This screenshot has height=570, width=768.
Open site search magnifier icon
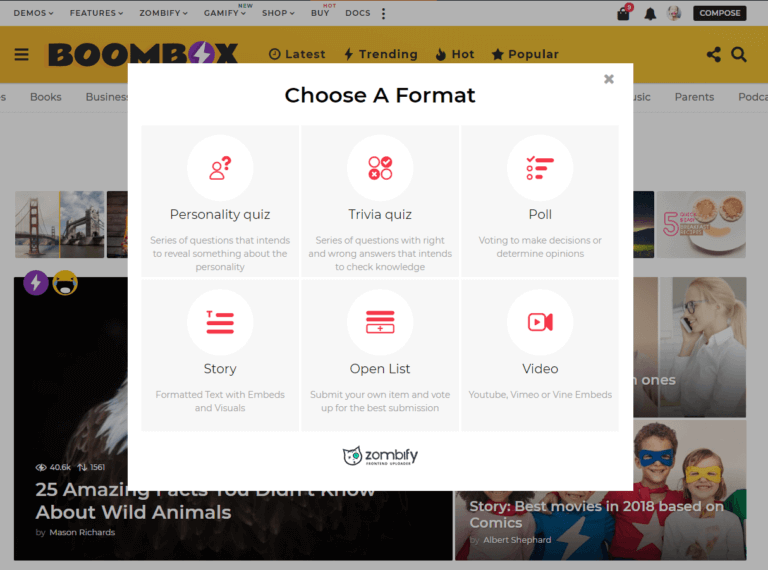(x=739, y=54)
